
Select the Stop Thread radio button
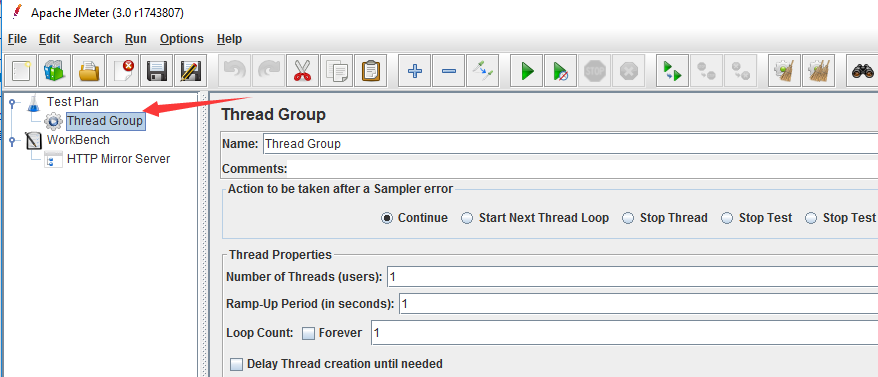pos(628,218)
